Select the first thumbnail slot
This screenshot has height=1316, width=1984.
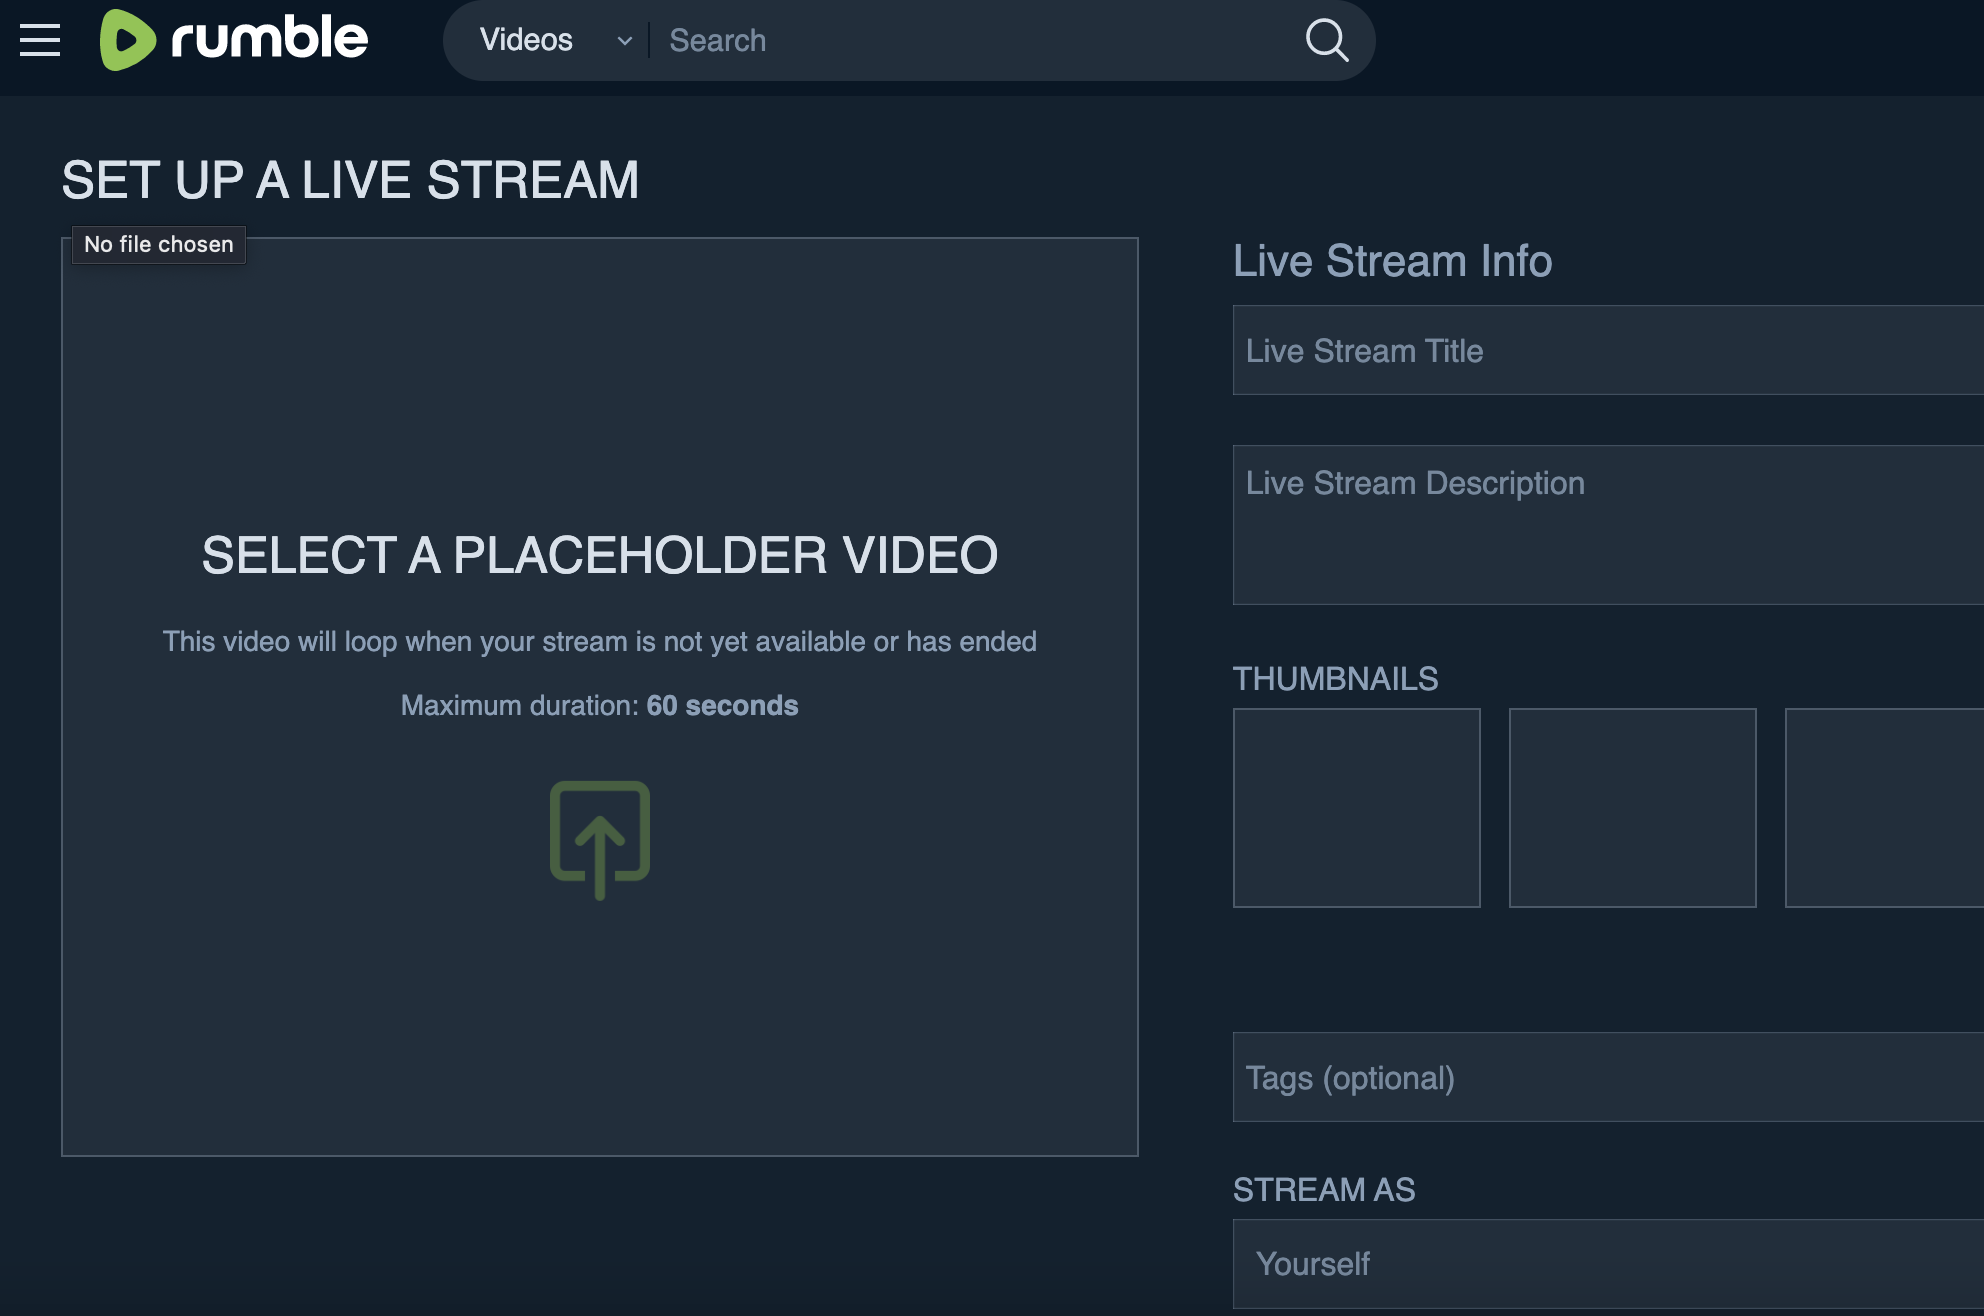pos(1356,808)
